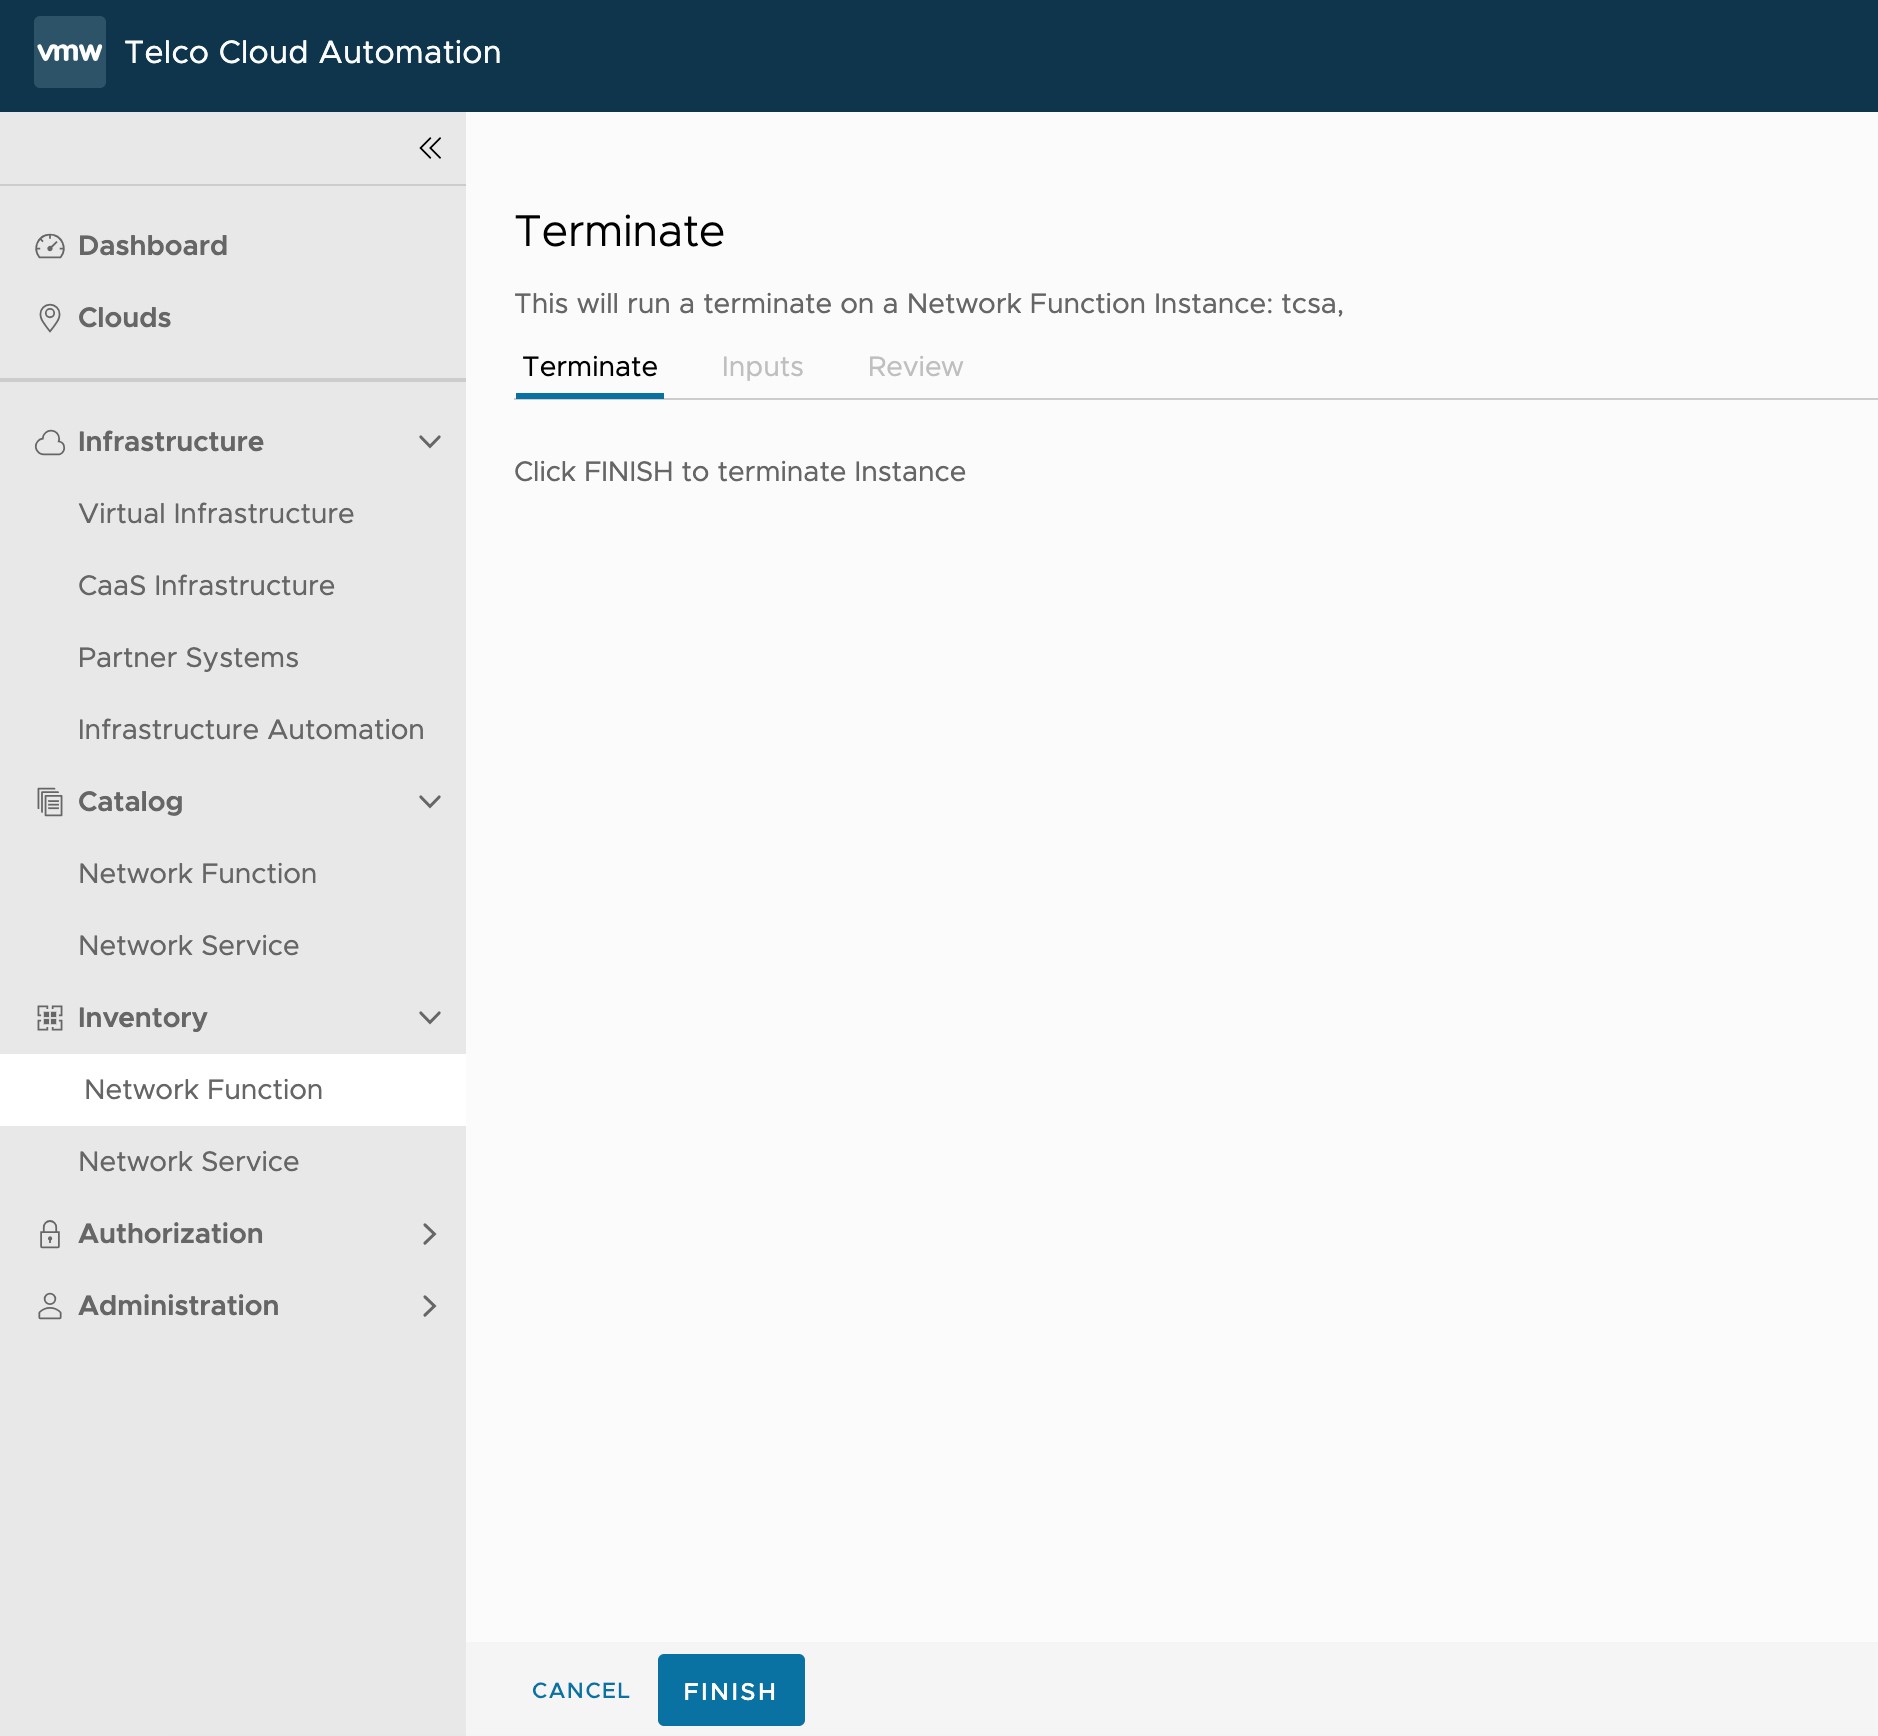The image size is (1878, 1736).
Task: Click the Administration section label
Action: click(x=179, y=1306)
